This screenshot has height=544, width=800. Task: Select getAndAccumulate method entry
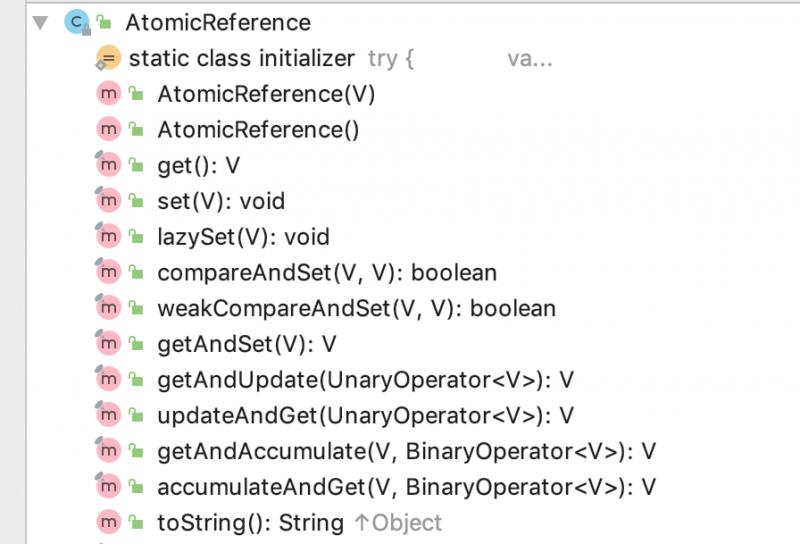406,451
